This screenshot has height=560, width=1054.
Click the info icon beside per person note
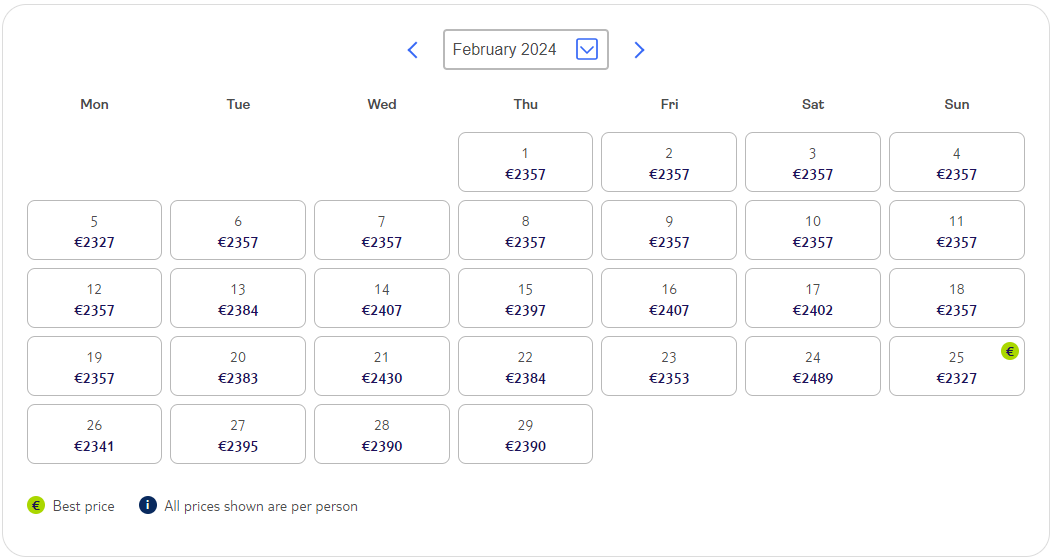(x=148, y=505)
